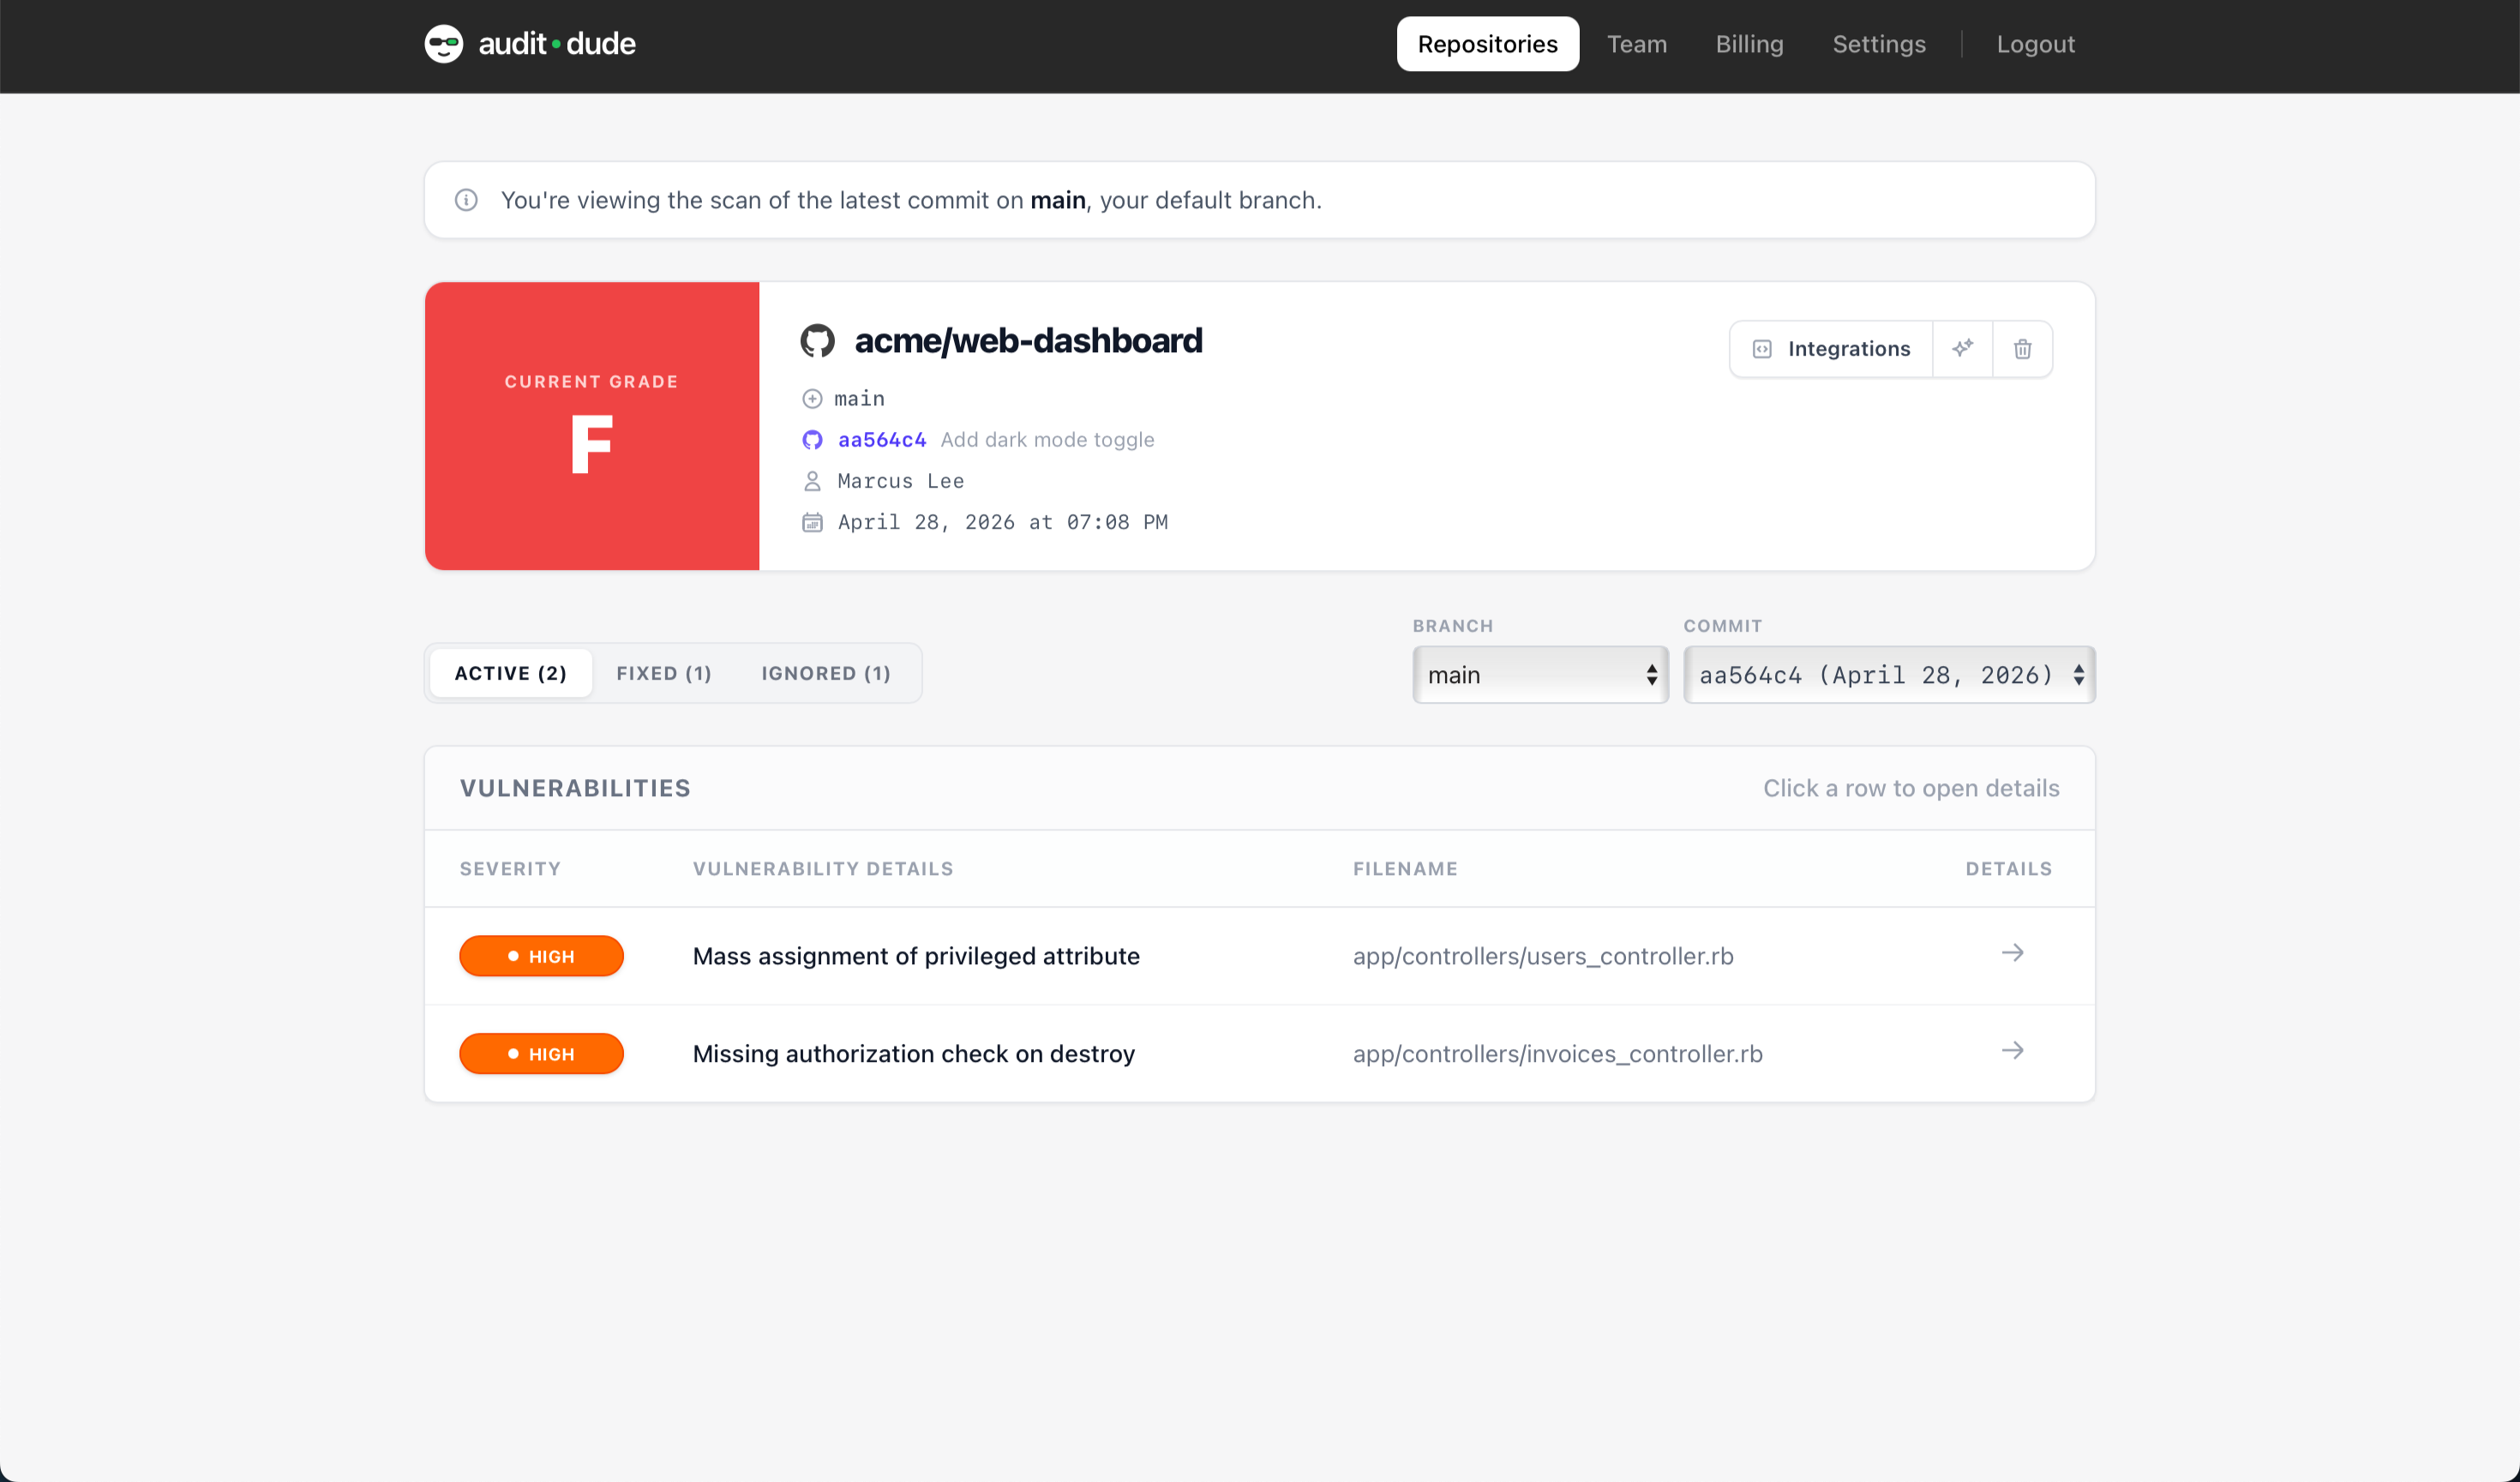The height and width of the screenshot is (1482, 2520).
Task: Click the audit dude brand name text
Action: click(557, 44)
